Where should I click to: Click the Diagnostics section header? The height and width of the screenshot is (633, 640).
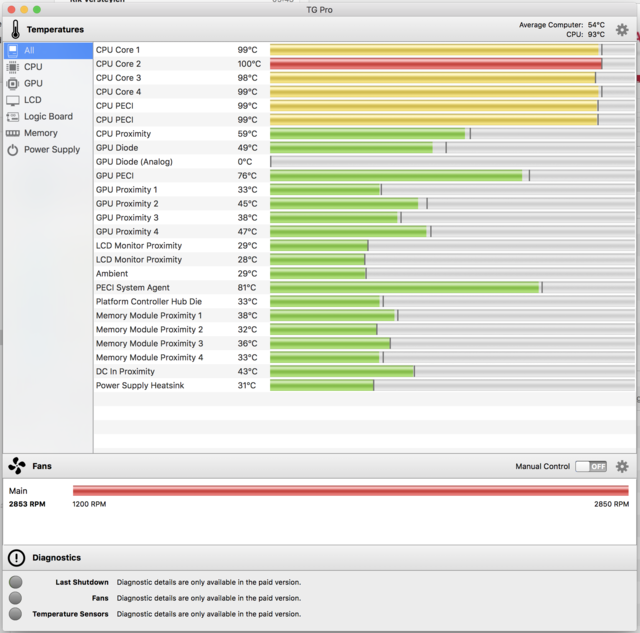(x=56, y=557)
